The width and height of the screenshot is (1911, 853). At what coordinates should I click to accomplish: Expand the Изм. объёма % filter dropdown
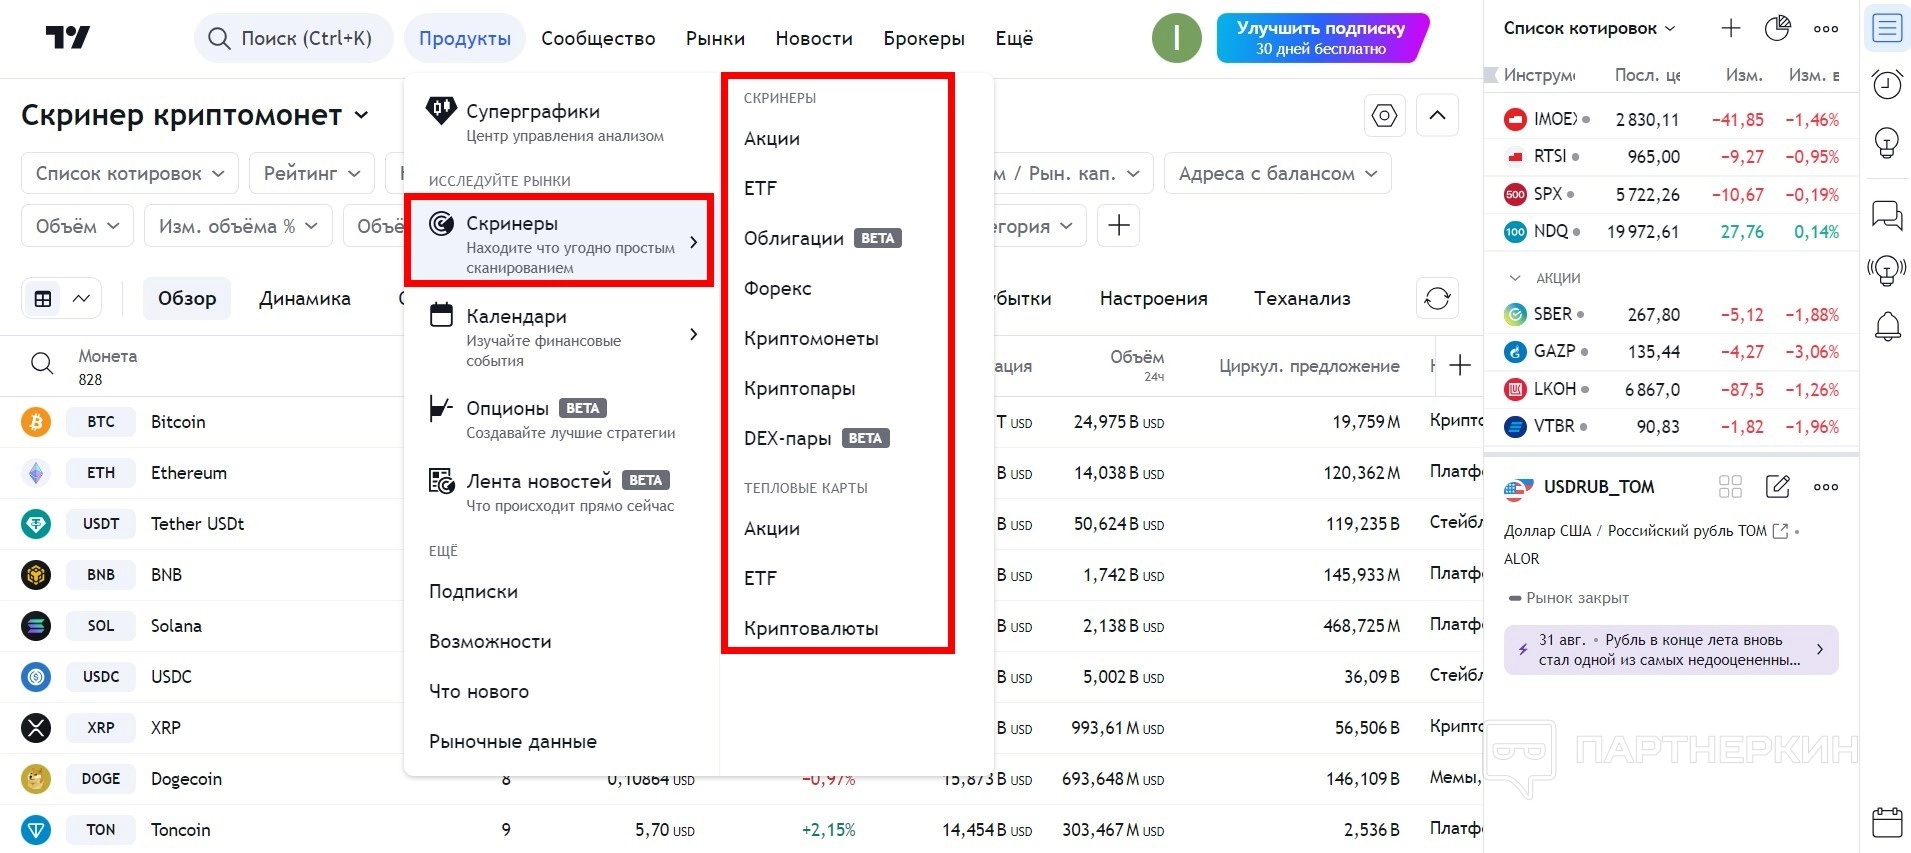[x=238, y=226]
